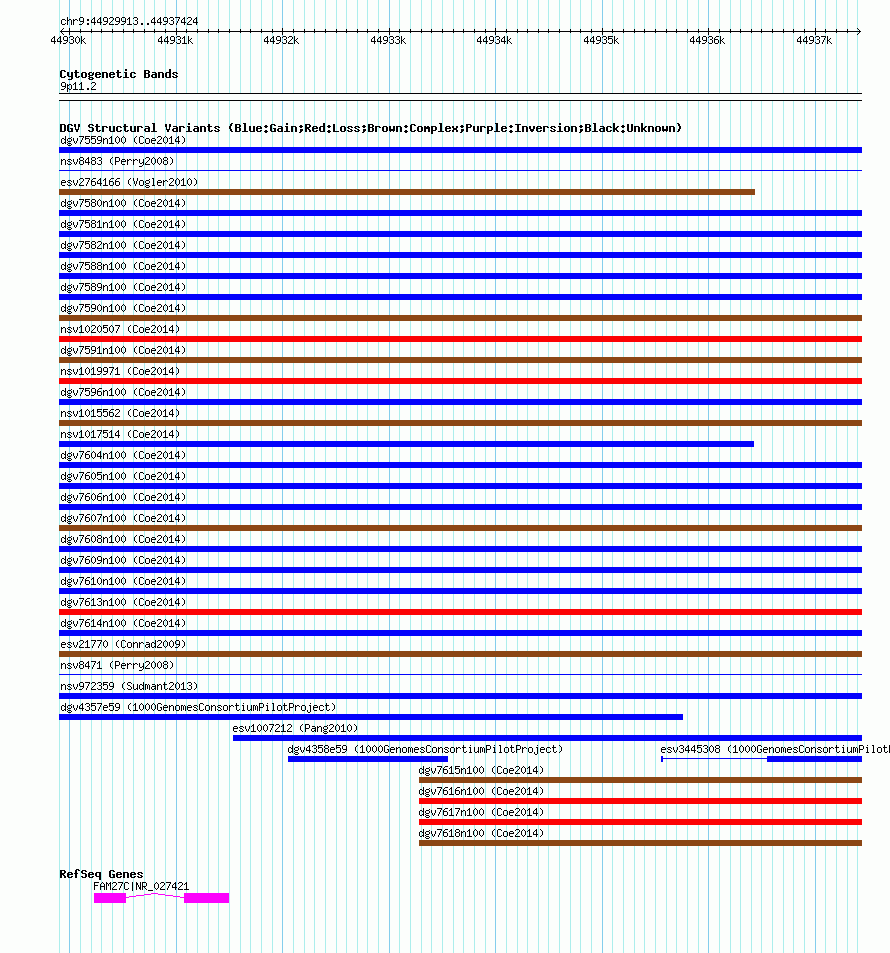Image resolution: width=890 pixels, height=953 pixels.
Task: Click the brown bar under esv21770
Action: pos(460,654)
